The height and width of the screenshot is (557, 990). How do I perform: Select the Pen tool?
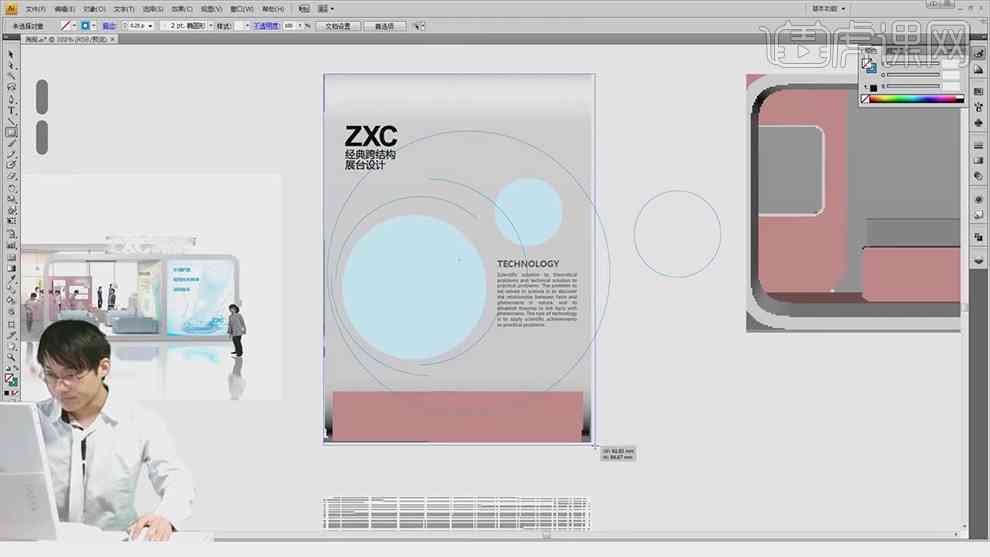(x=11, y=99)
